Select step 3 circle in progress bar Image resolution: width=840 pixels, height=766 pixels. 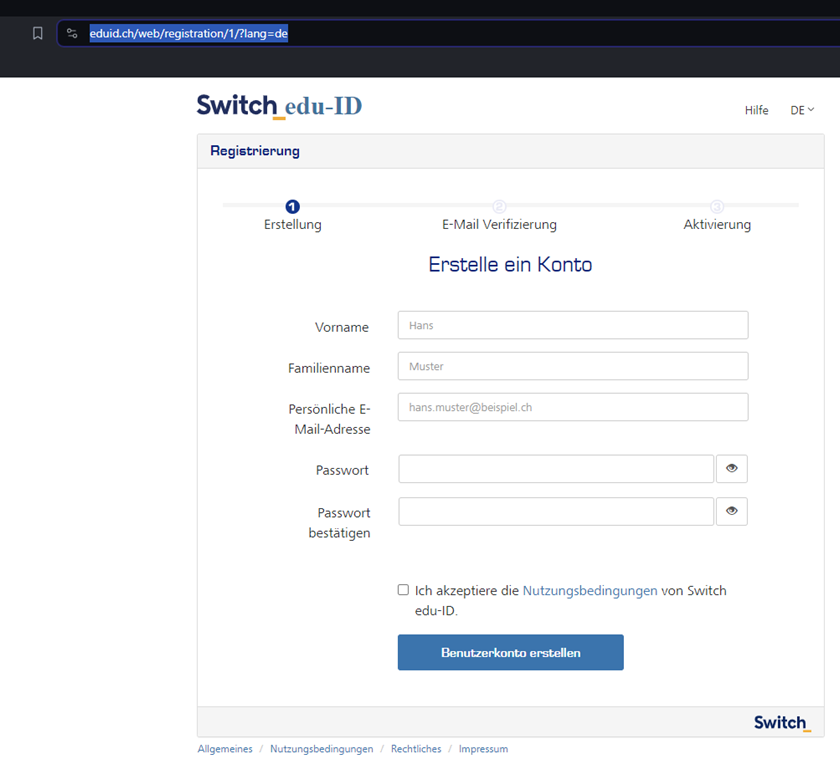[x=717, y=206]
